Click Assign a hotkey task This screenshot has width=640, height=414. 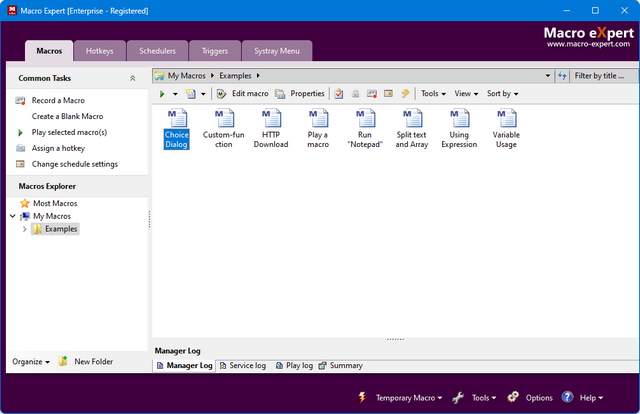[x=58, y=148]
